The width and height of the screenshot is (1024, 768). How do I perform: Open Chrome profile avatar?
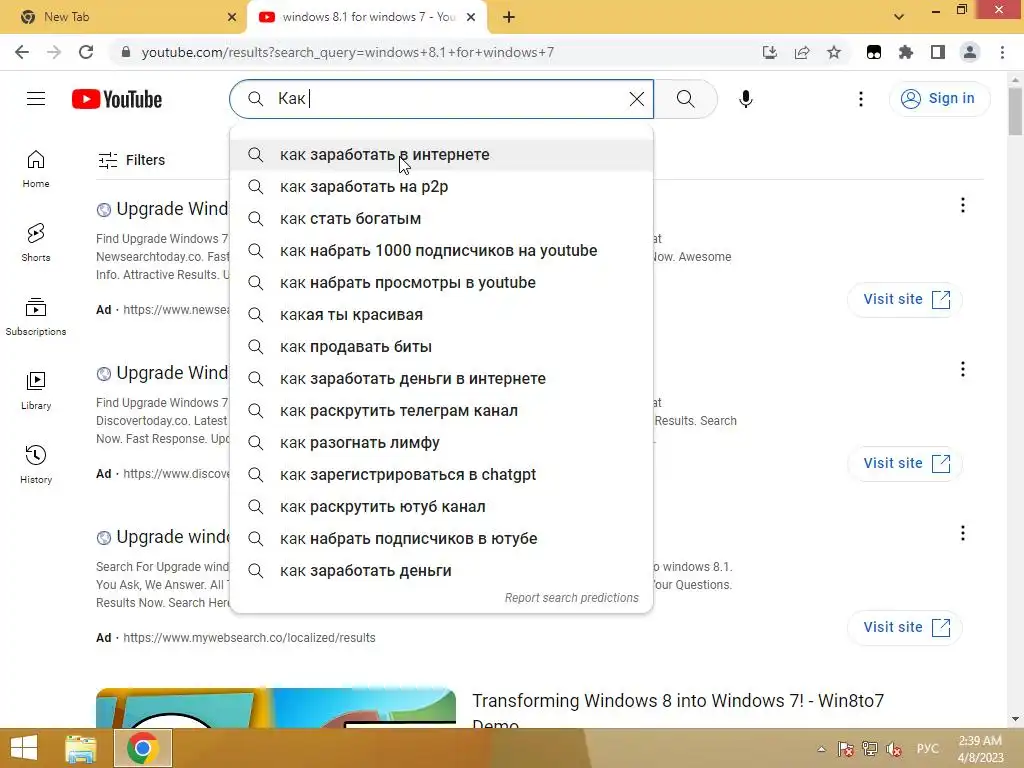970,52
